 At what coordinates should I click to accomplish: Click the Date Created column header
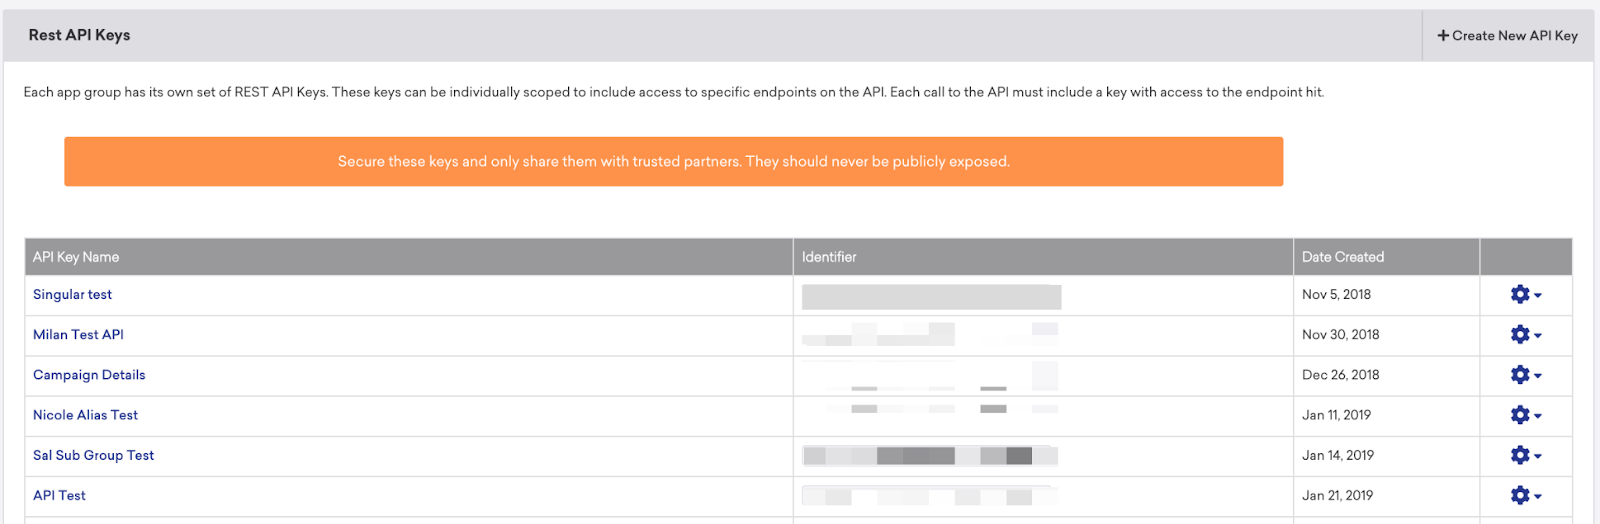1342,257
